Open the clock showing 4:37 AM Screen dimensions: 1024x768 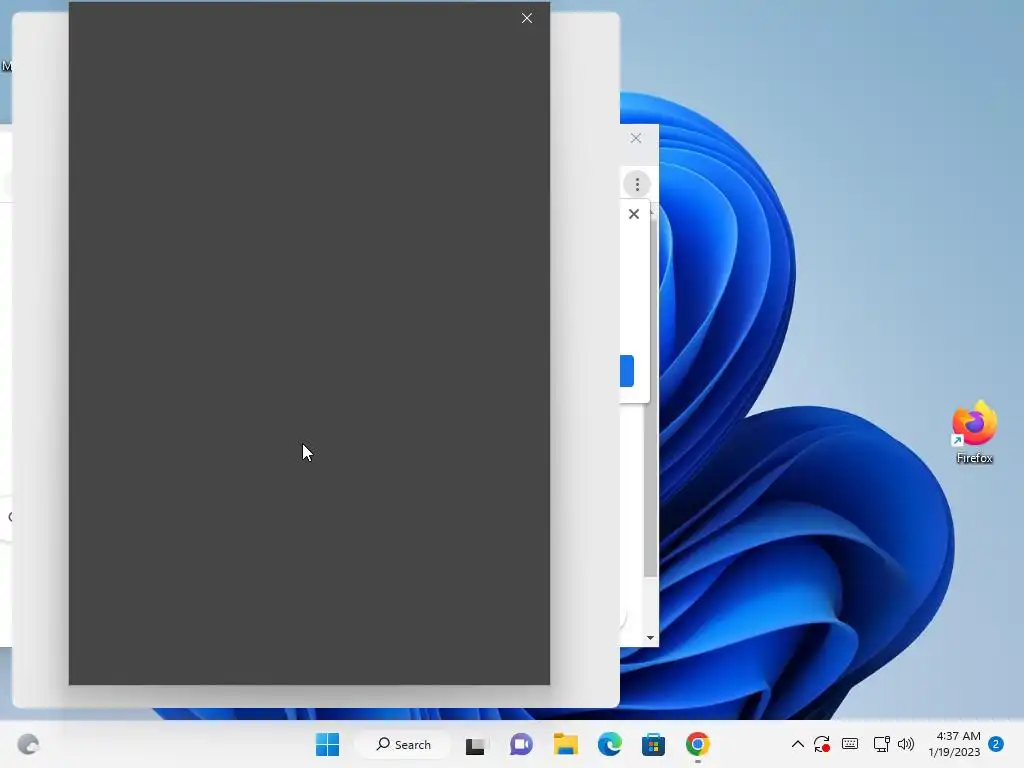click(x=954, y=744)
